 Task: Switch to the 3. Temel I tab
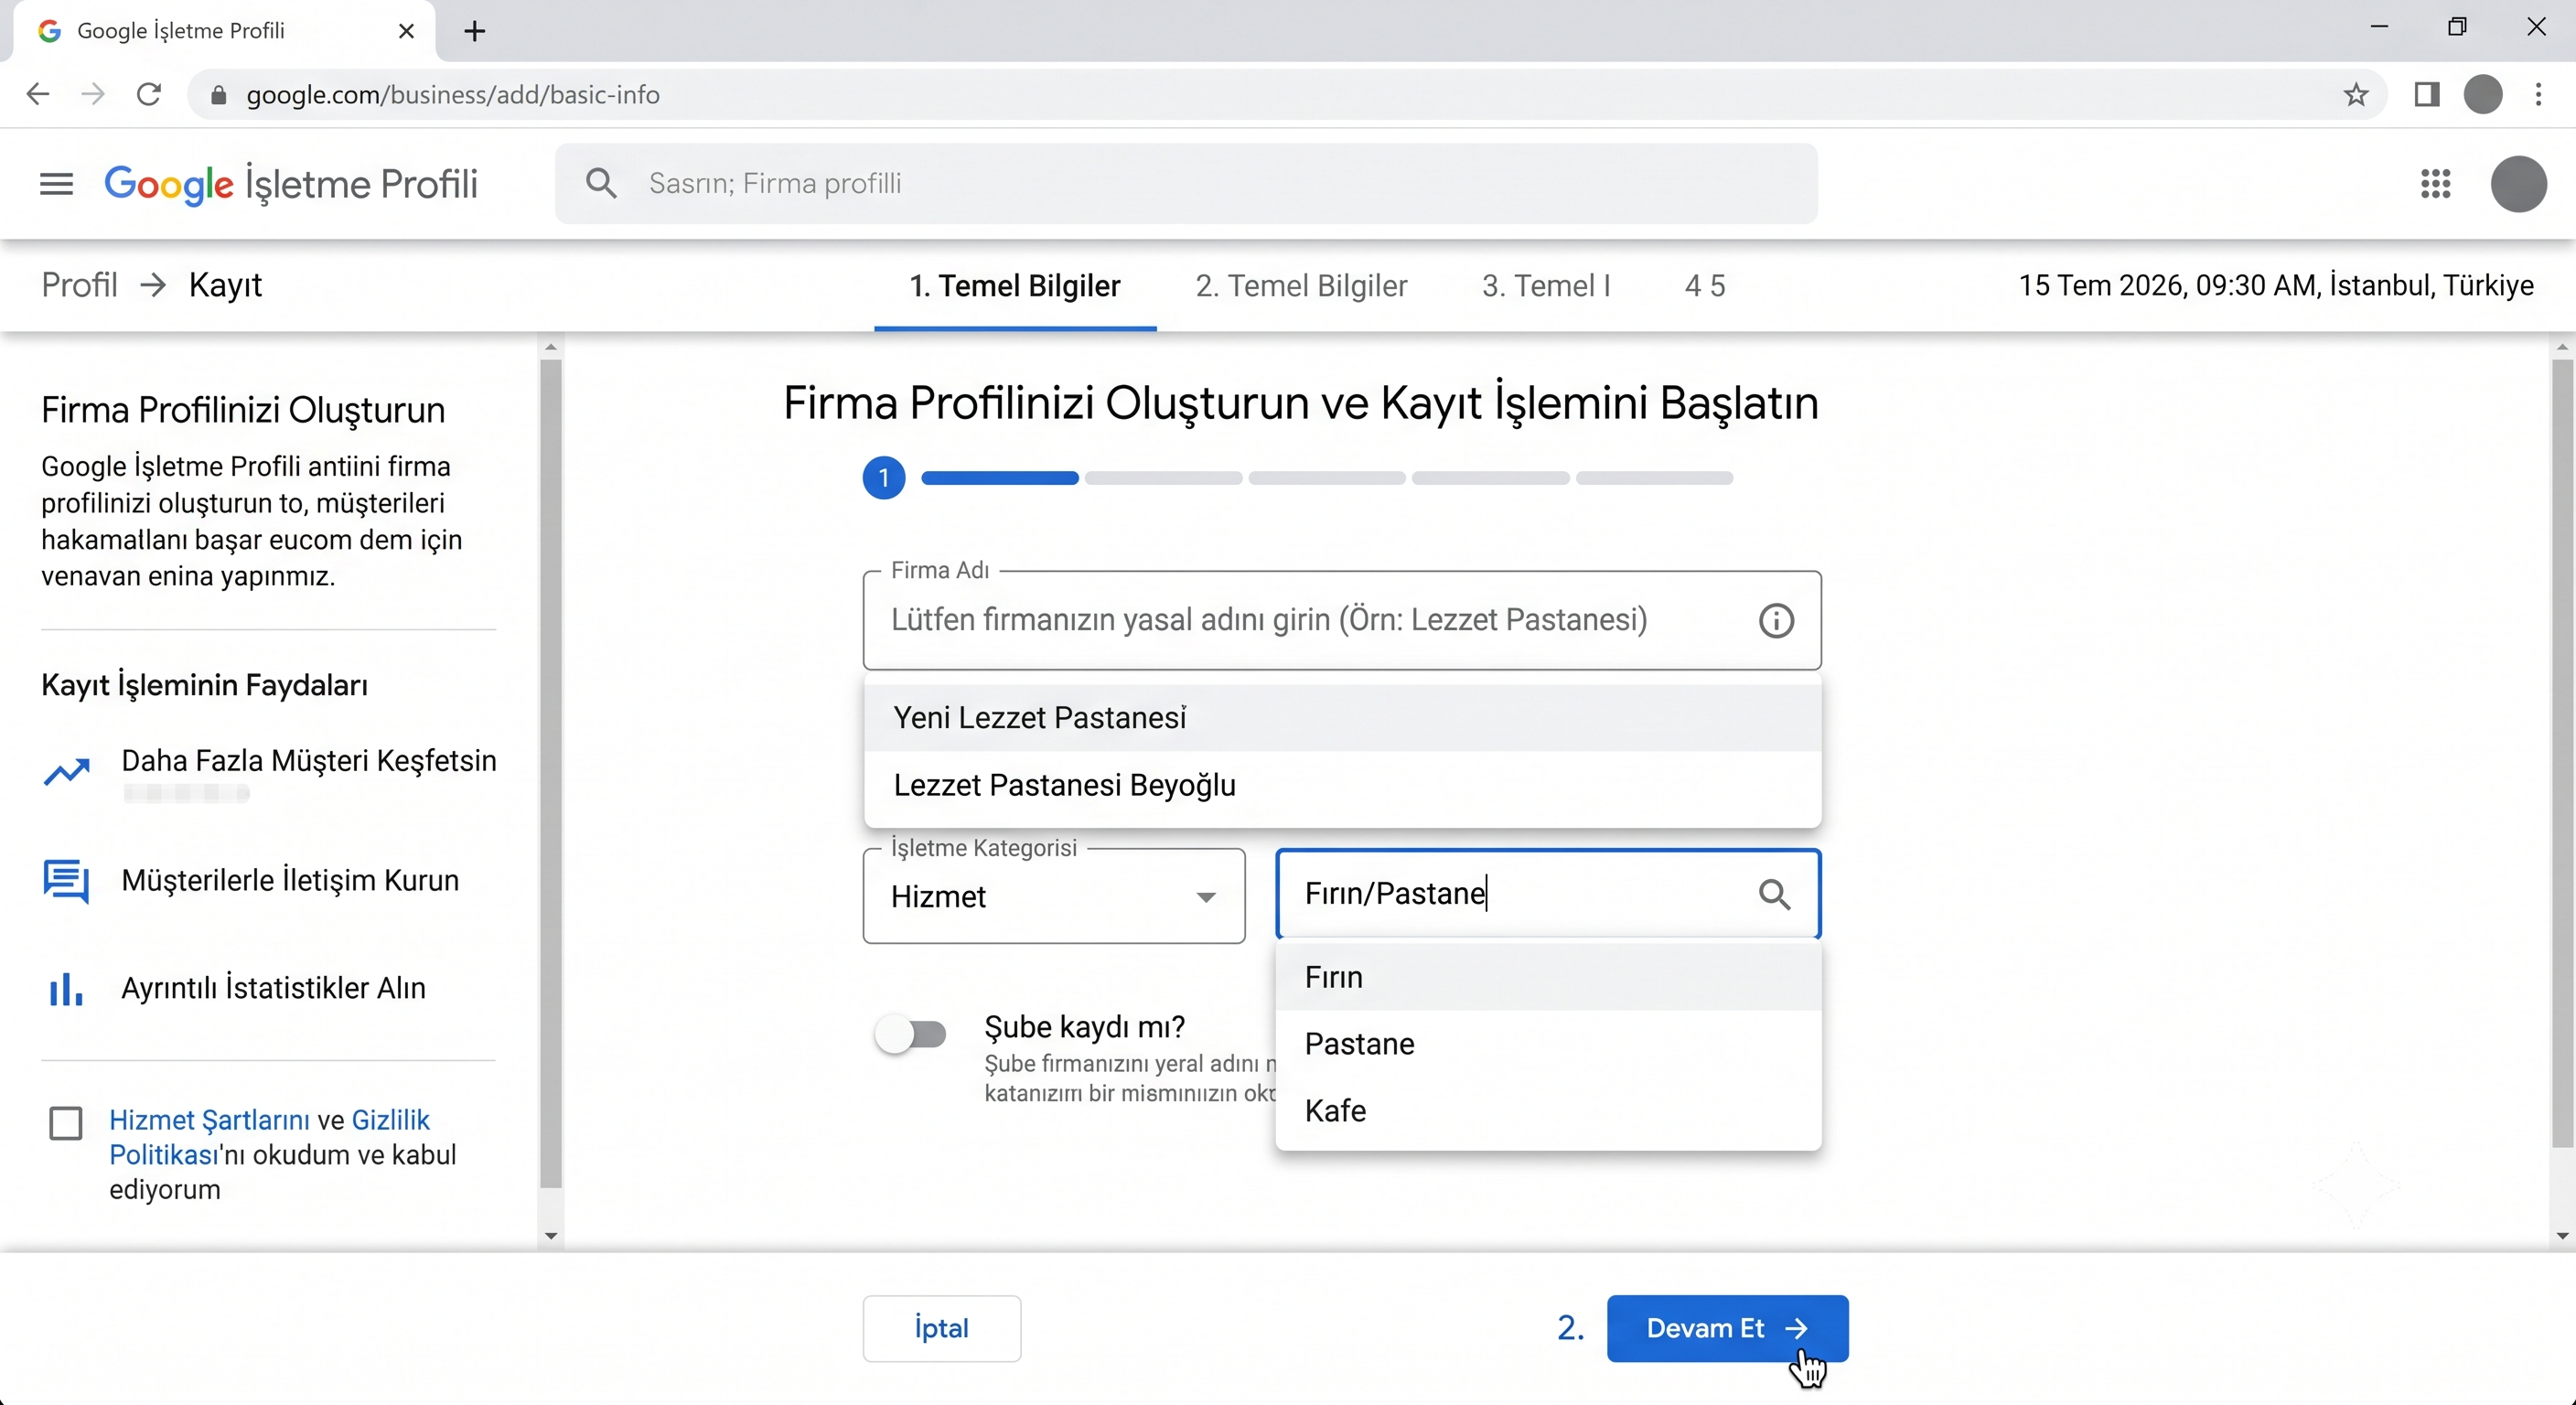tap(1546, 286)
